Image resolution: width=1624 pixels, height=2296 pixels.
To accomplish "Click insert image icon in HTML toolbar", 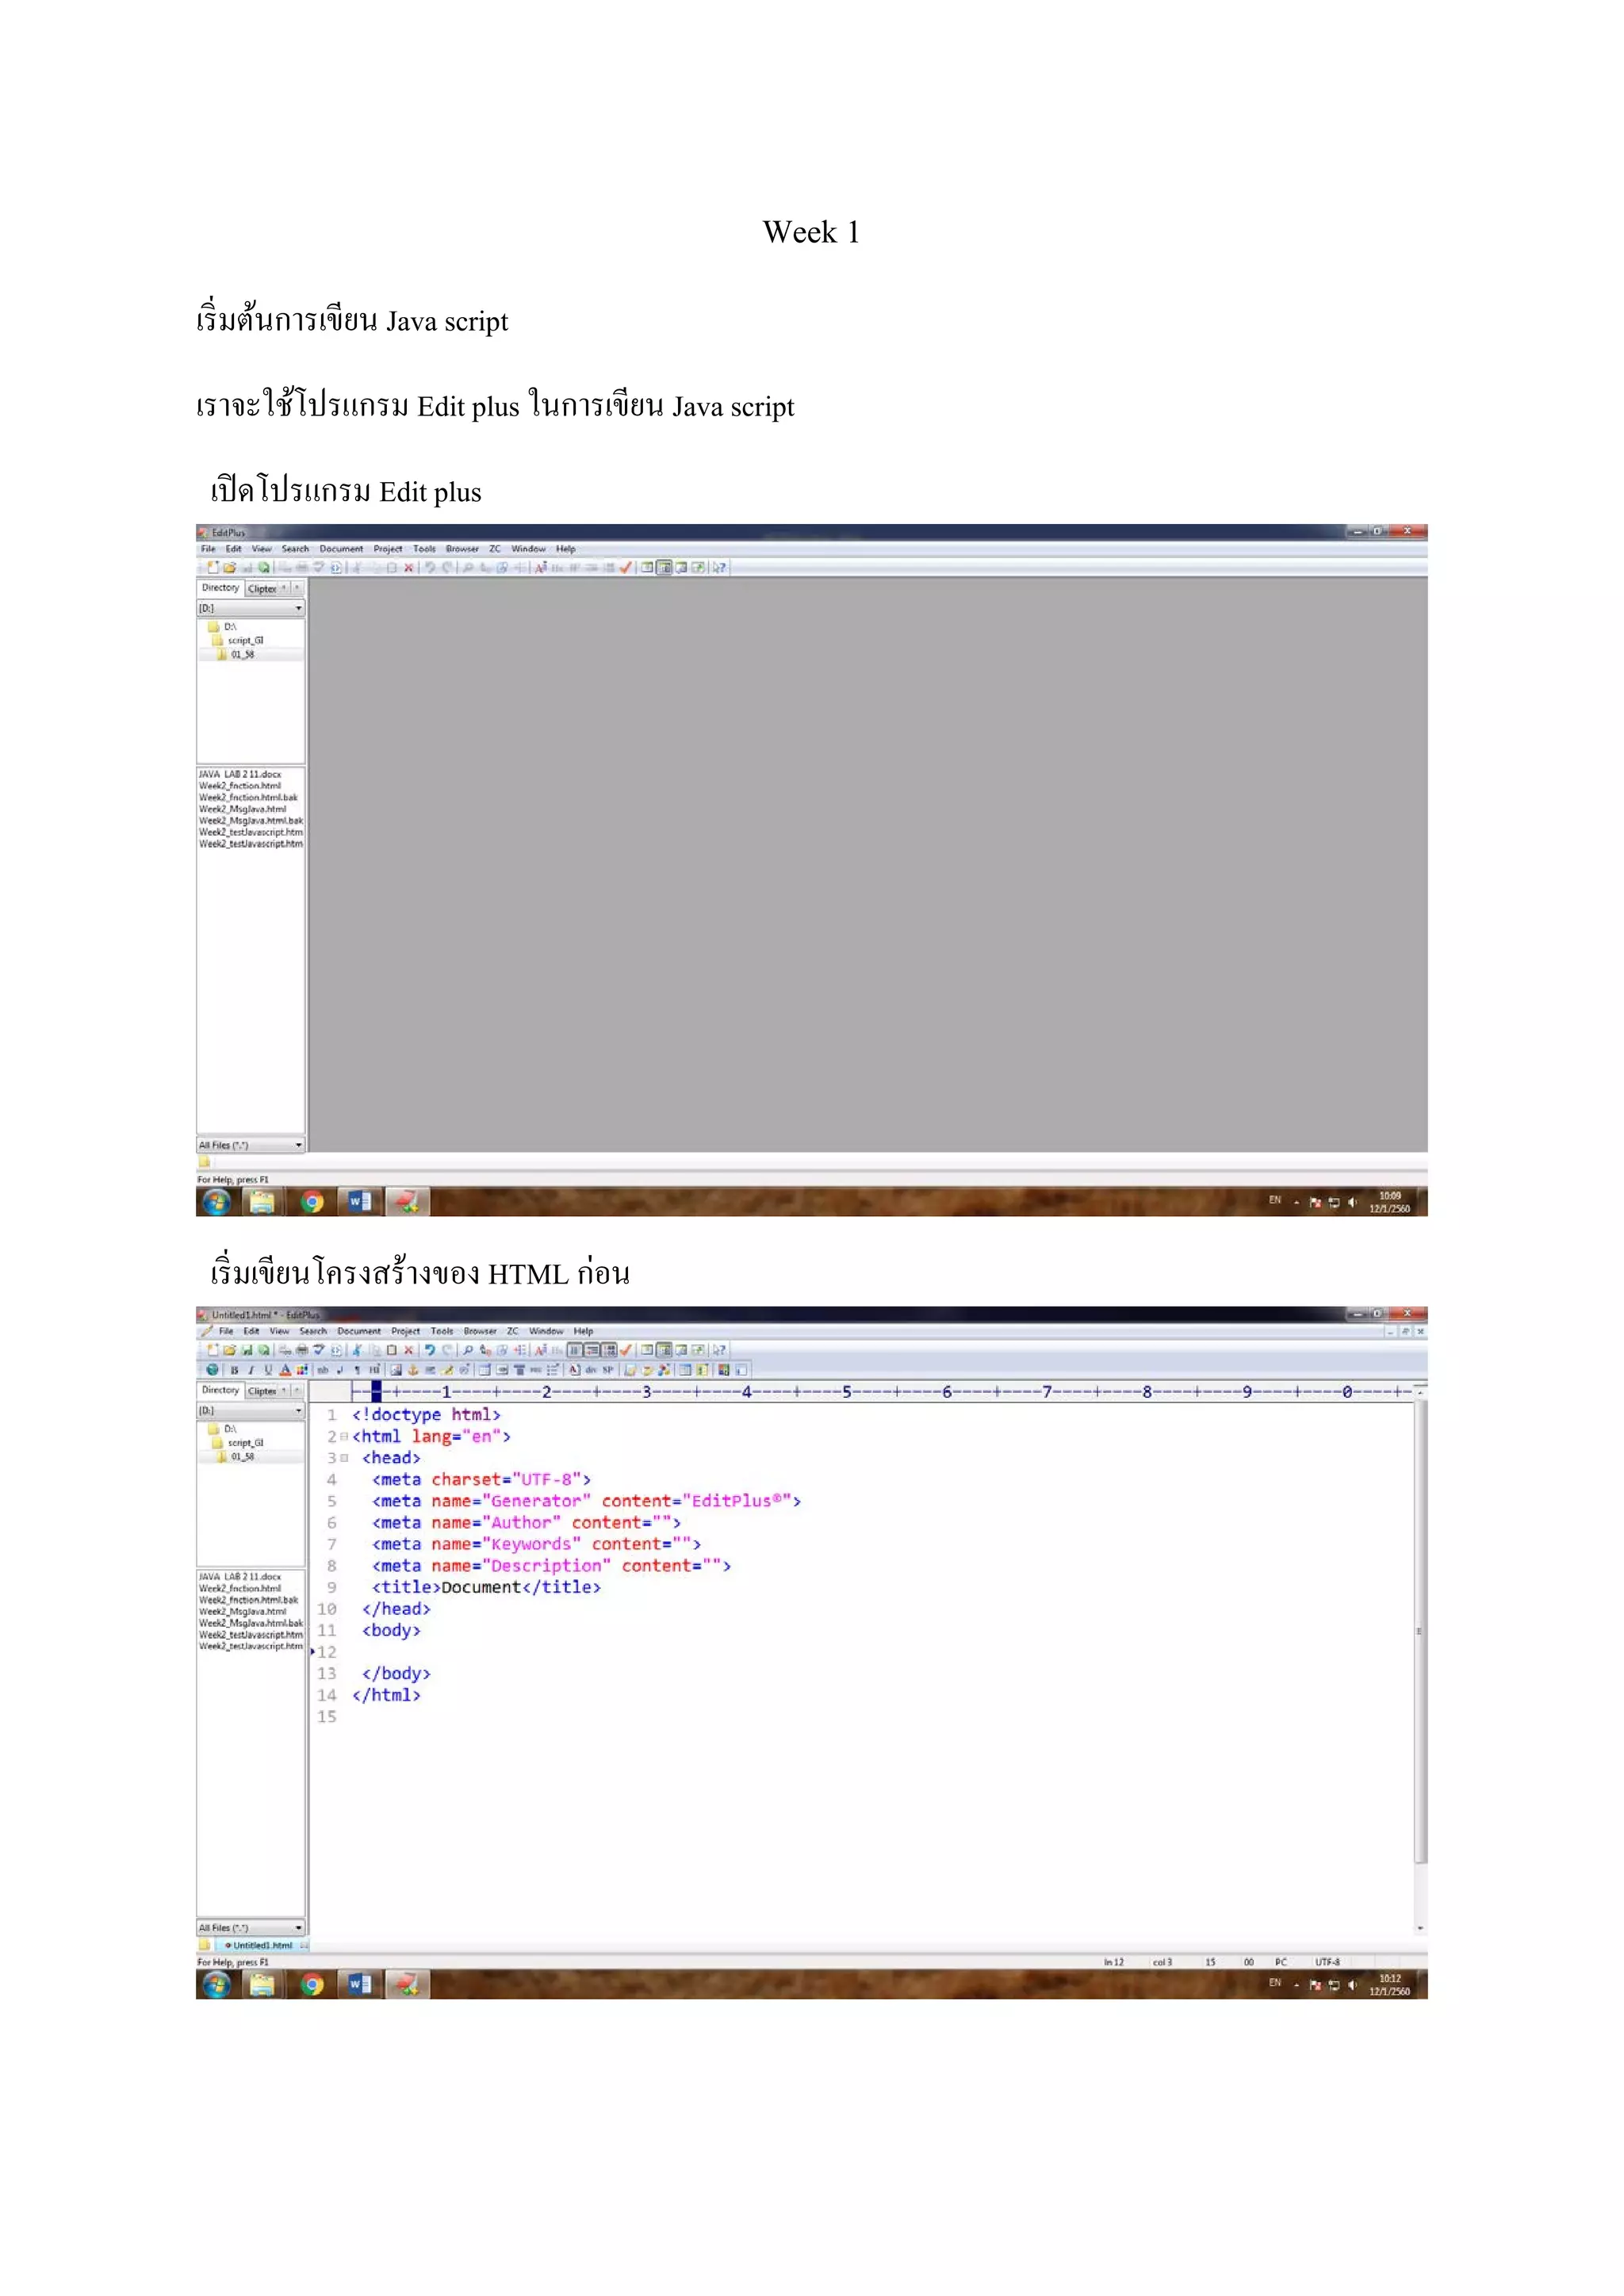I will [396, 1370].
